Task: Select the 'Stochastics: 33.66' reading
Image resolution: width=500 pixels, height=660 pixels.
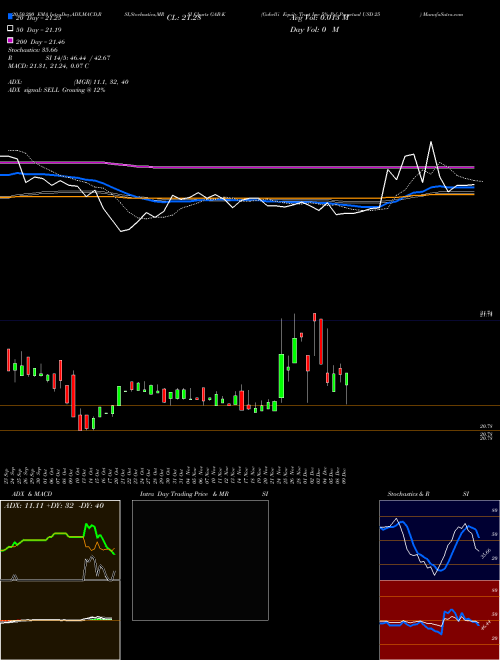Action: pos(33,50)
